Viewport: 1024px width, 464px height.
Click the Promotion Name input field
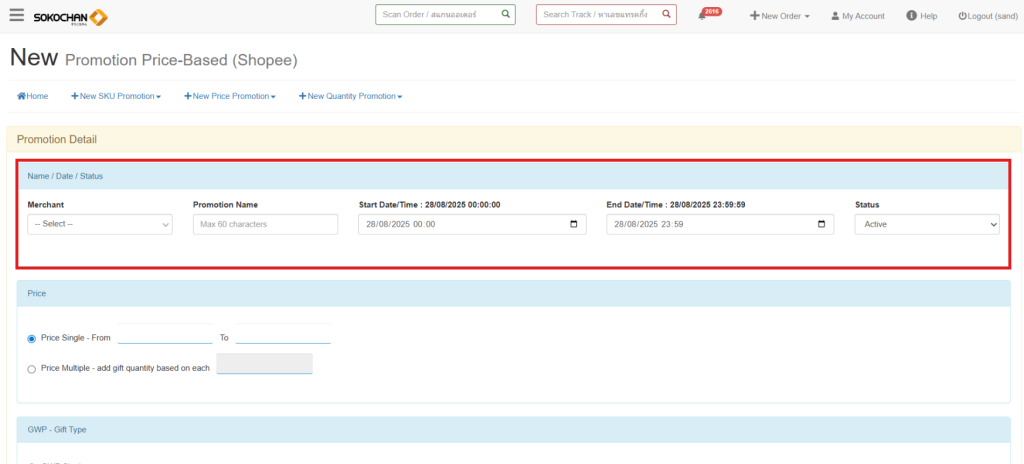pyautogui.click(x=265, y=224)
